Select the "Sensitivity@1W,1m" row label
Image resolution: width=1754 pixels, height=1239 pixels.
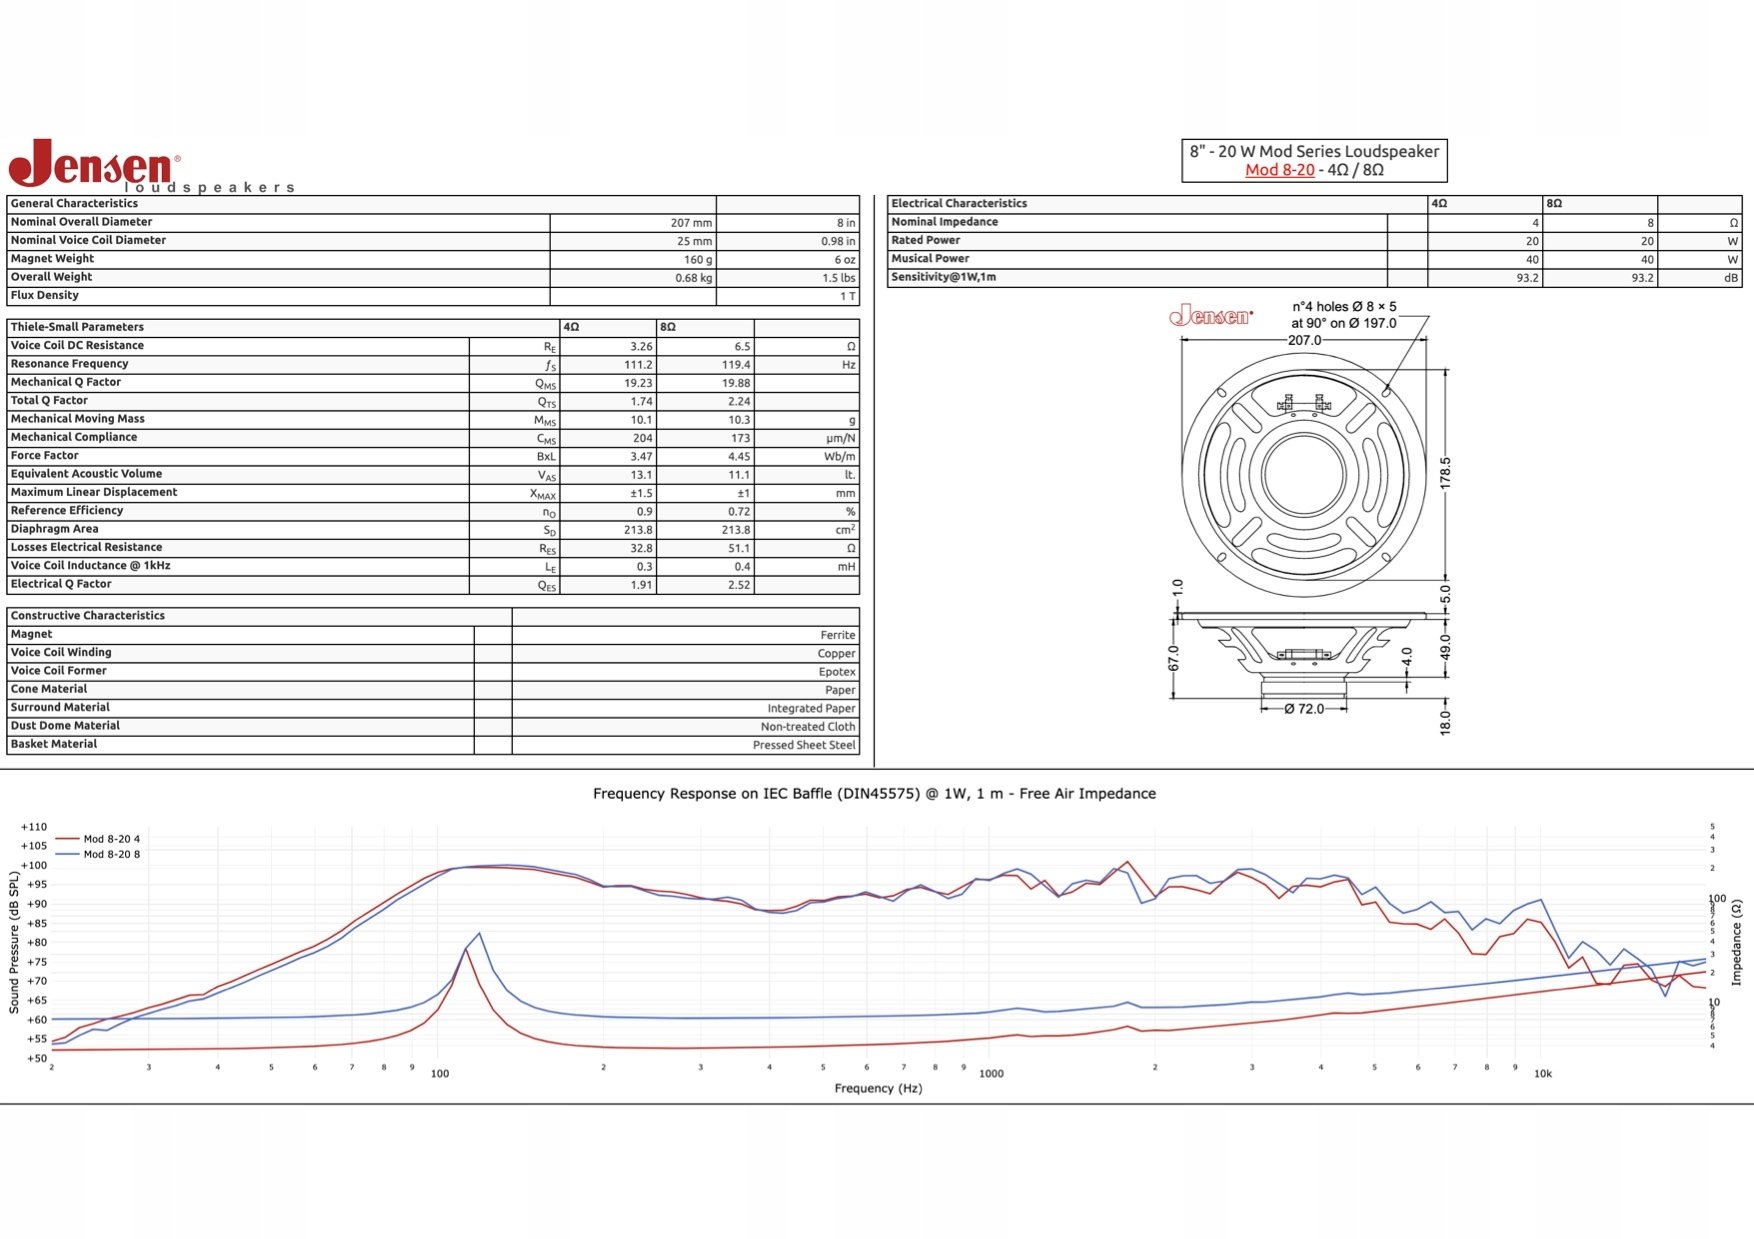(943, 277)
